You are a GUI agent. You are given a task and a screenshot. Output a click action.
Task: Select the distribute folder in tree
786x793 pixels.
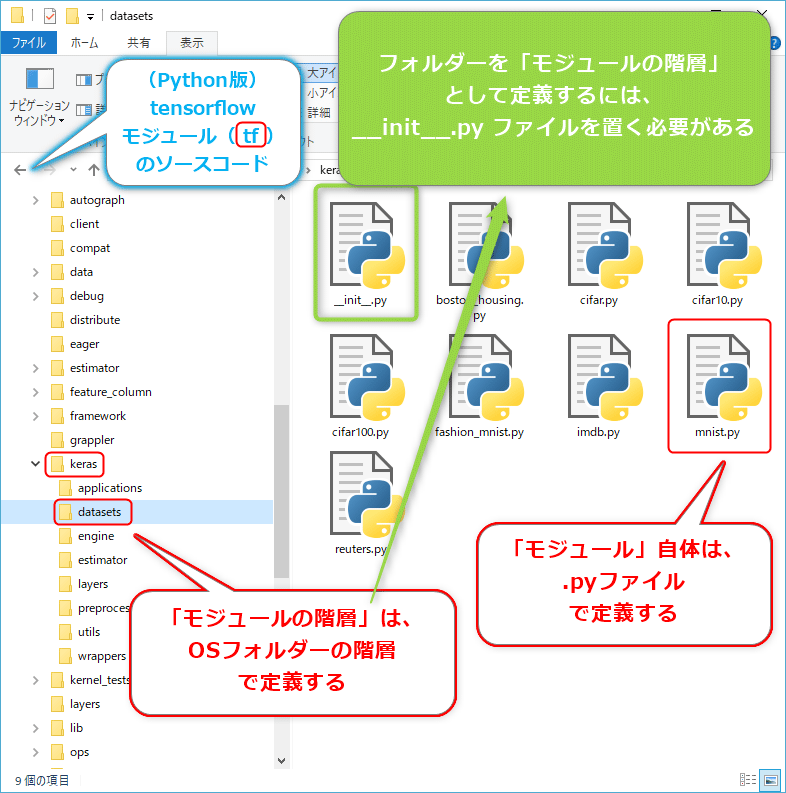click(86, 320)
